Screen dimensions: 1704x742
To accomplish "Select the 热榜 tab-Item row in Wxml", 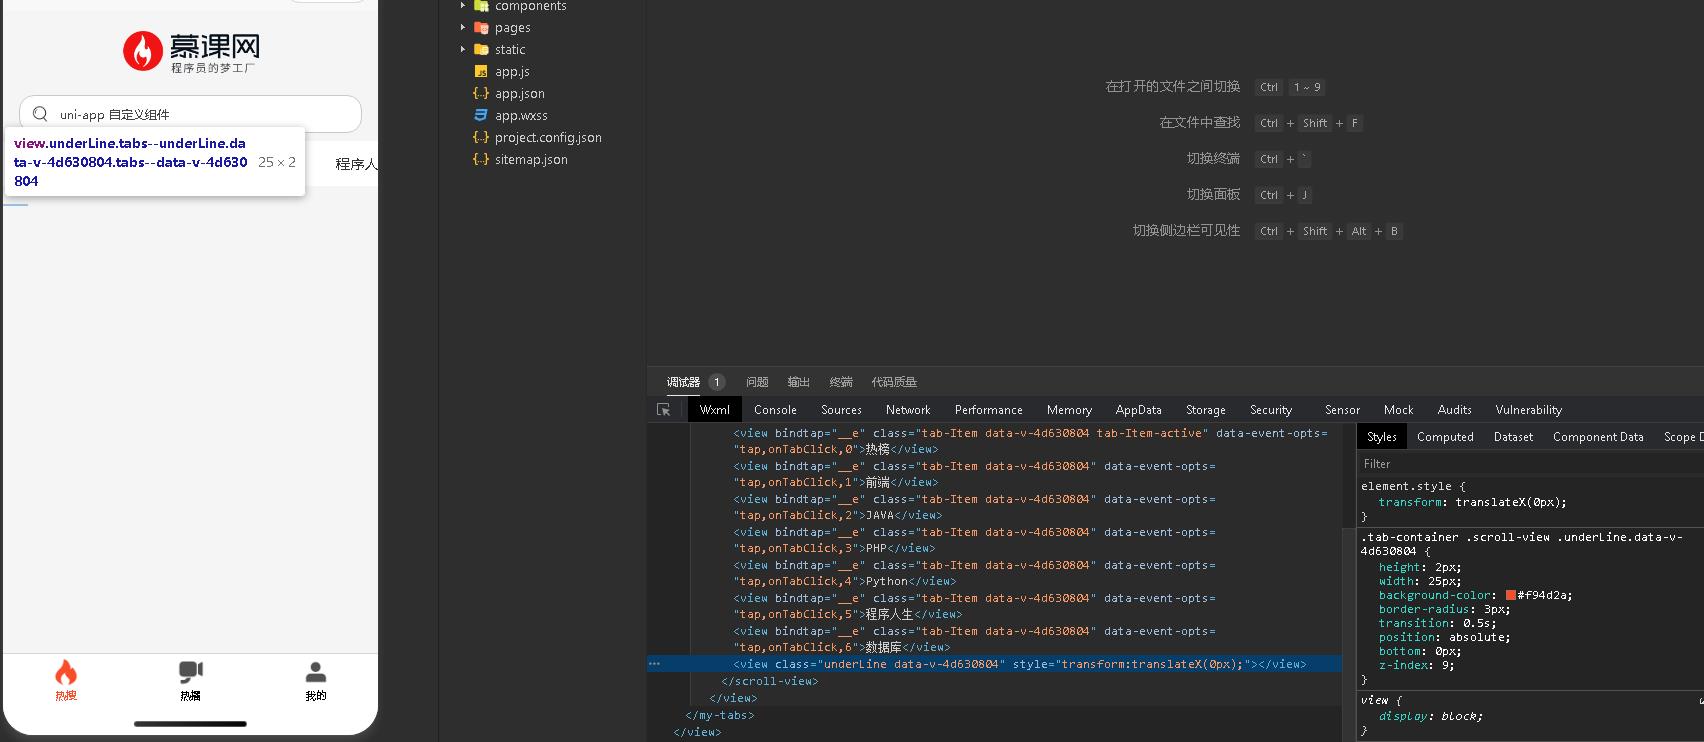I will tap(1031, 441).
